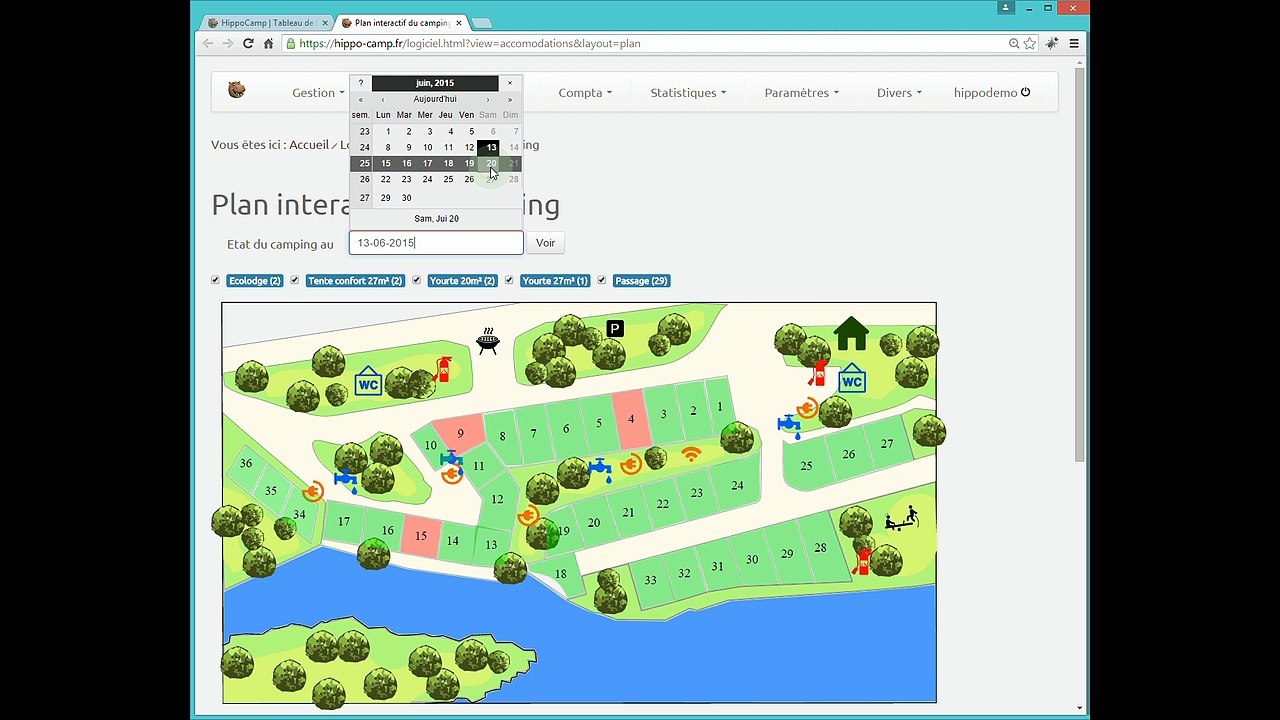The width and height of the screenshot is (1280, 720).
Task: Click the orange WiFi icon on the map
Action: click(x=691, y=454)
